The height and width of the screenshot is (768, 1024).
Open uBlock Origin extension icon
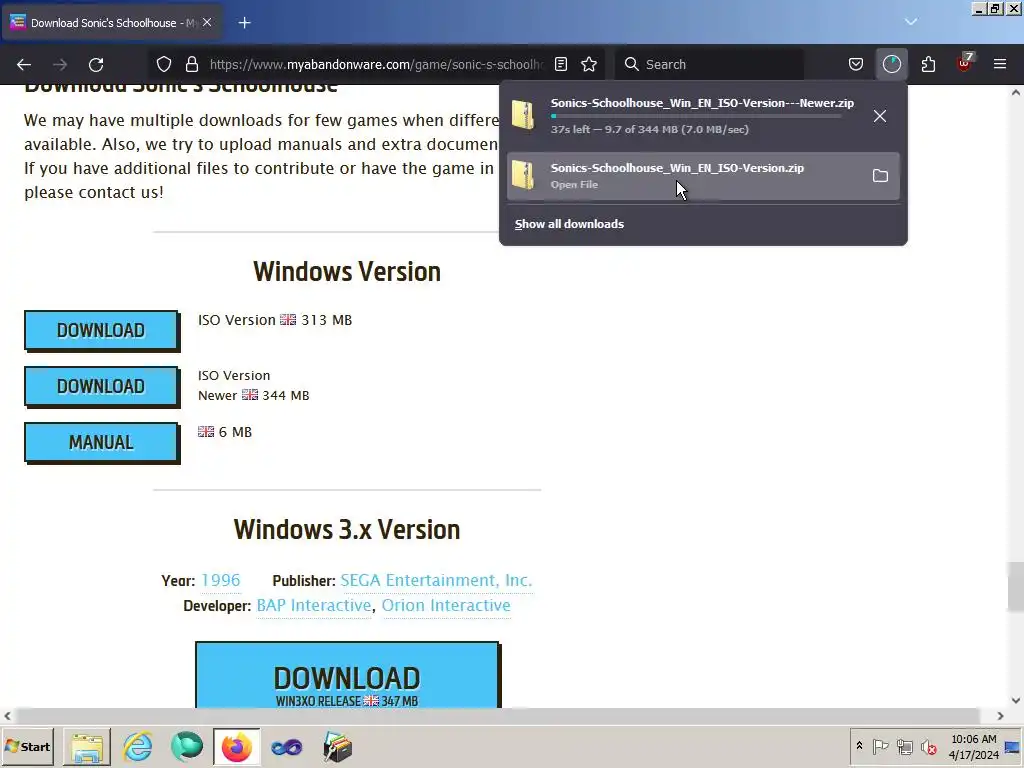click(965, 63)
